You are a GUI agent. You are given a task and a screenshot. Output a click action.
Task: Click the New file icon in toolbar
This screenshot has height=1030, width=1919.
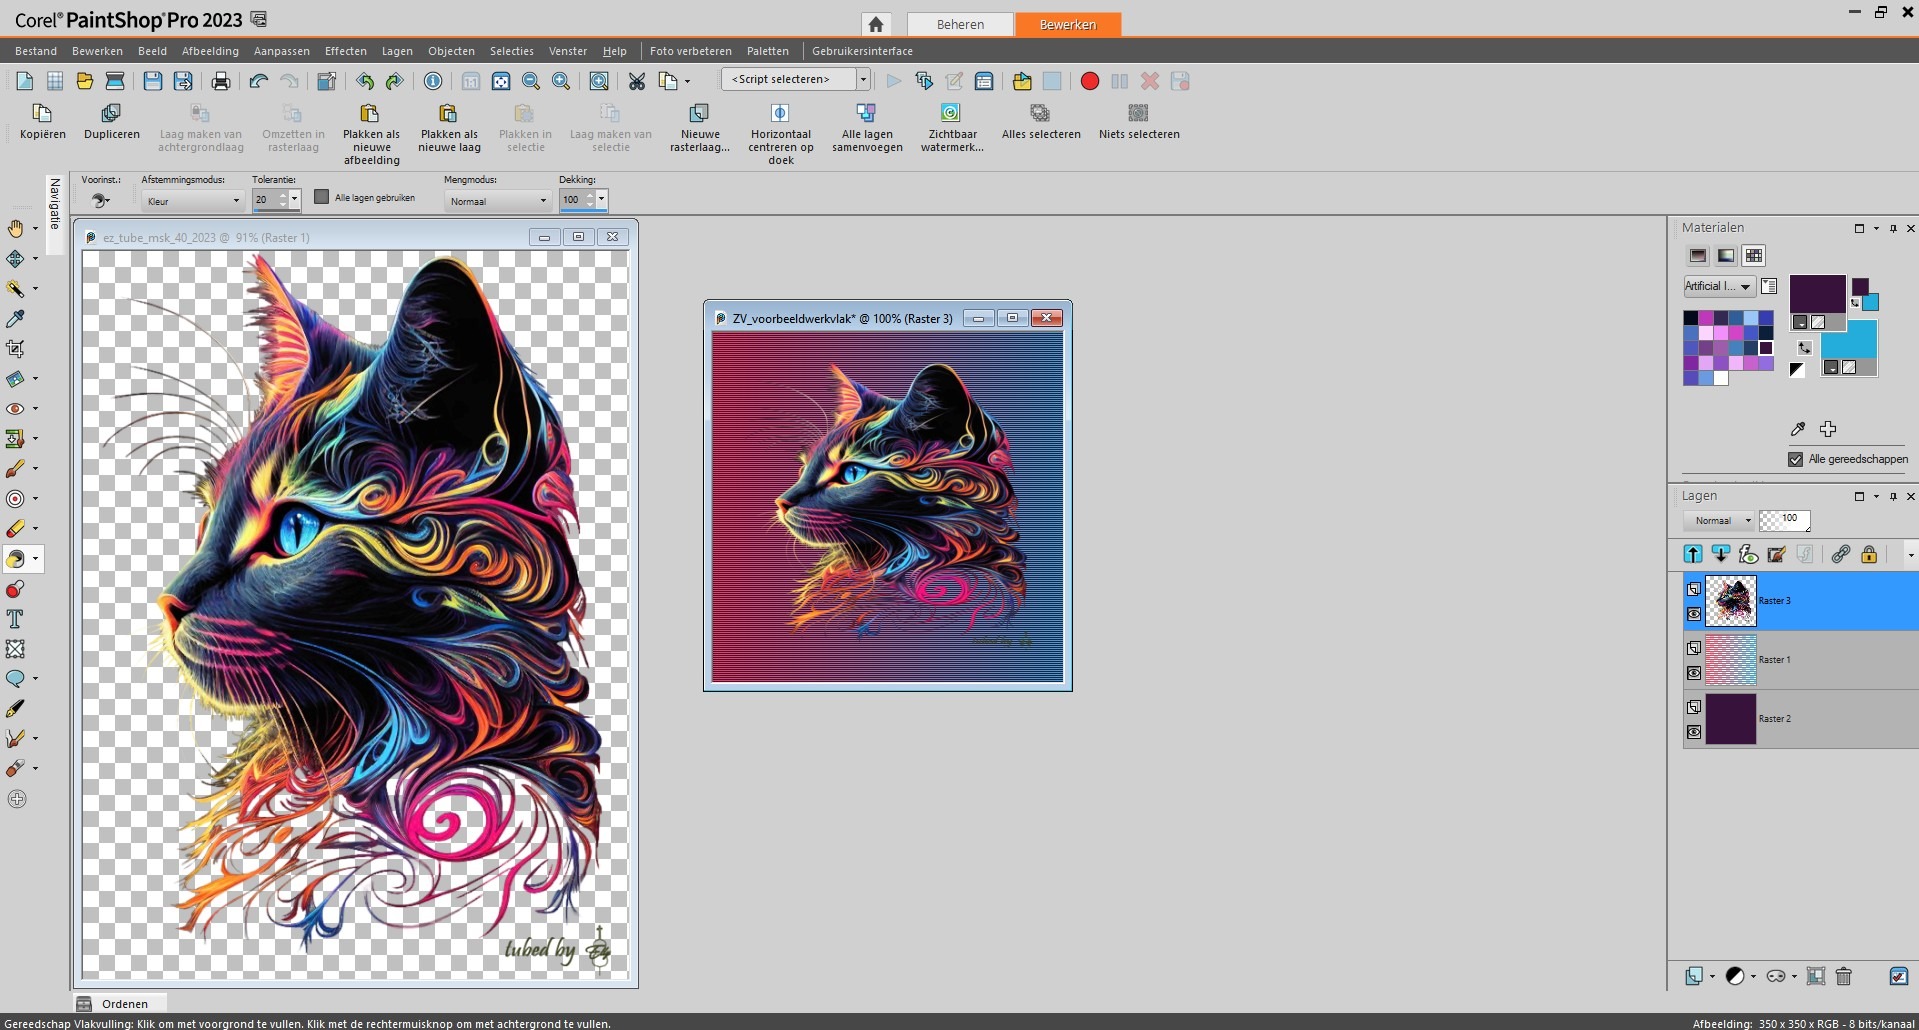[25, 81]
